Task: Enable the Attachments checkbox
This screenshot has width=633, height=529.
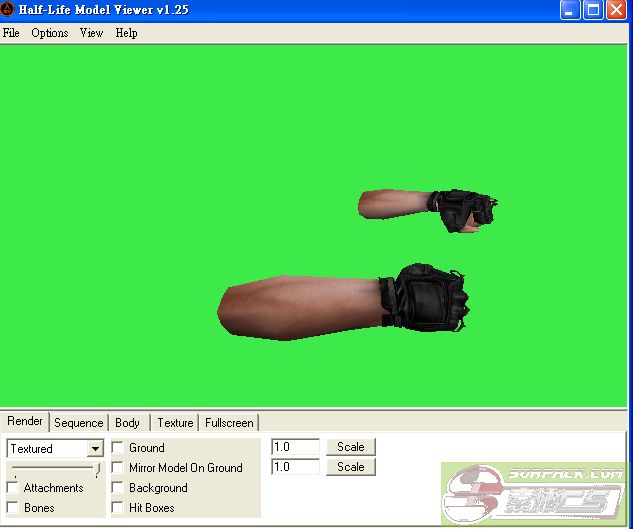Action: click(13, 488)
